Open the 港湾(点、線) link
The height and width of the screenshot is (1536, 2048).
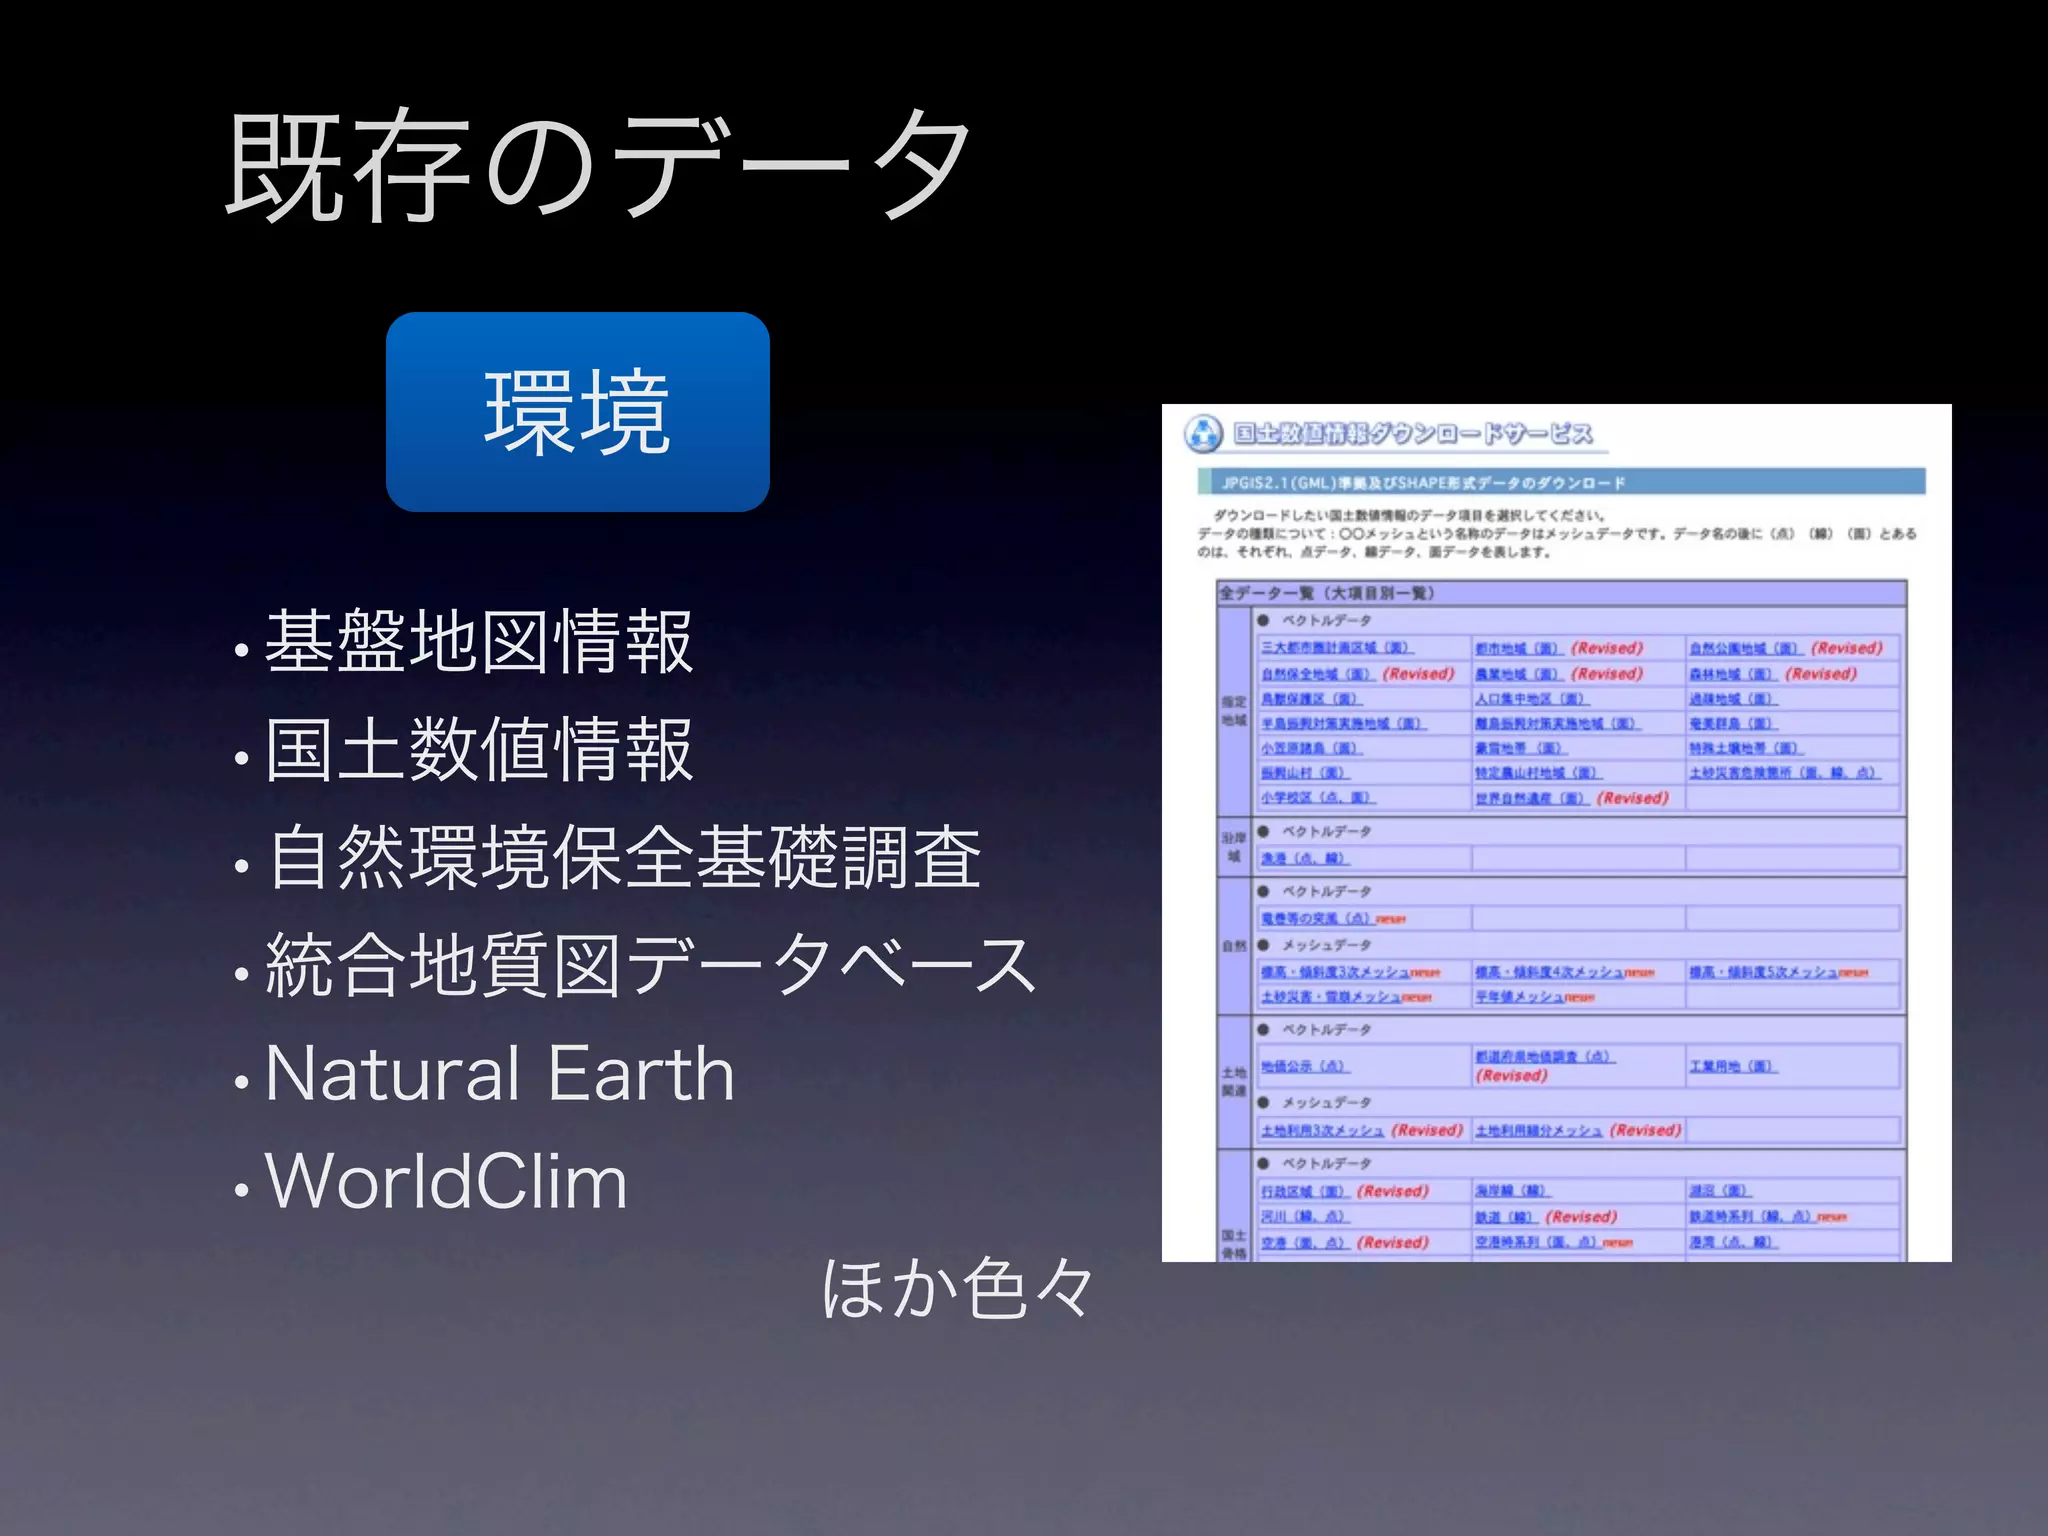pyautogui.click(x=1733, y=1242)
